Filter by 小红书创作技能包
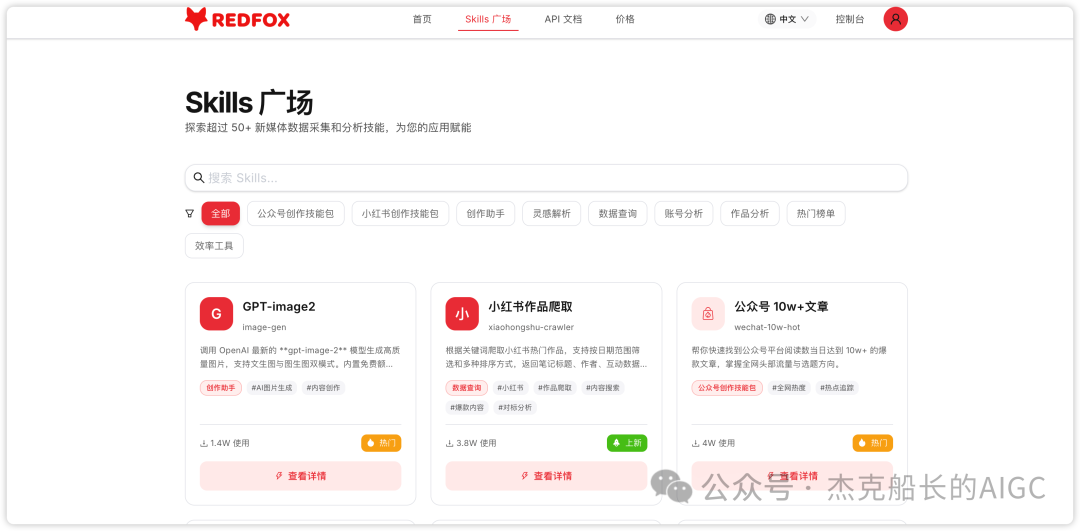The width and height of the screenshot is (1080, 531). click(x=400, y=214)
